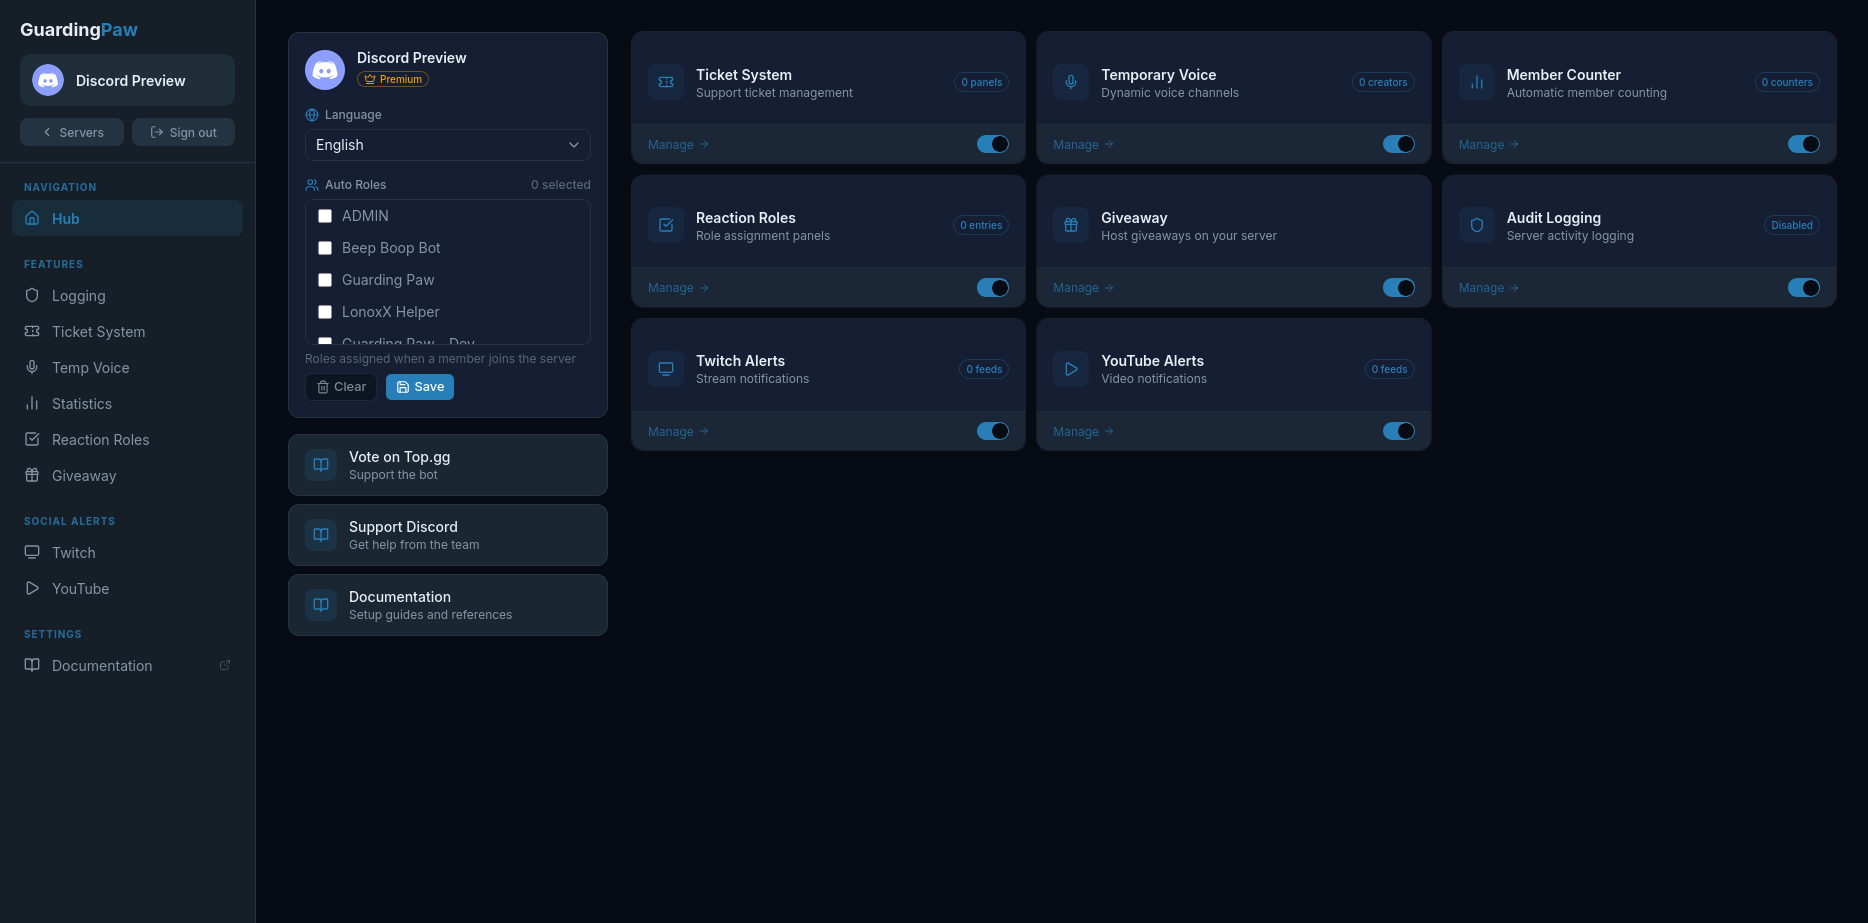Click Manage on the Temporary Voice card
The image size is (1868, 923).
coord(1083,144)
